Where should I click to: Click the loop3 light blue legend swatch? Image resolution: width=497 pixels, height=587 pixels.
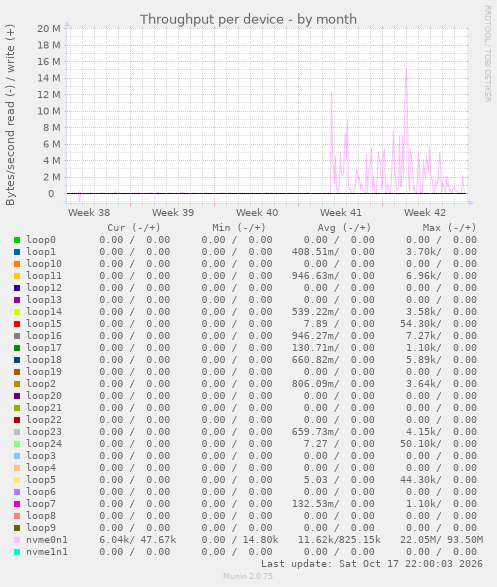[x=17, y=456]
